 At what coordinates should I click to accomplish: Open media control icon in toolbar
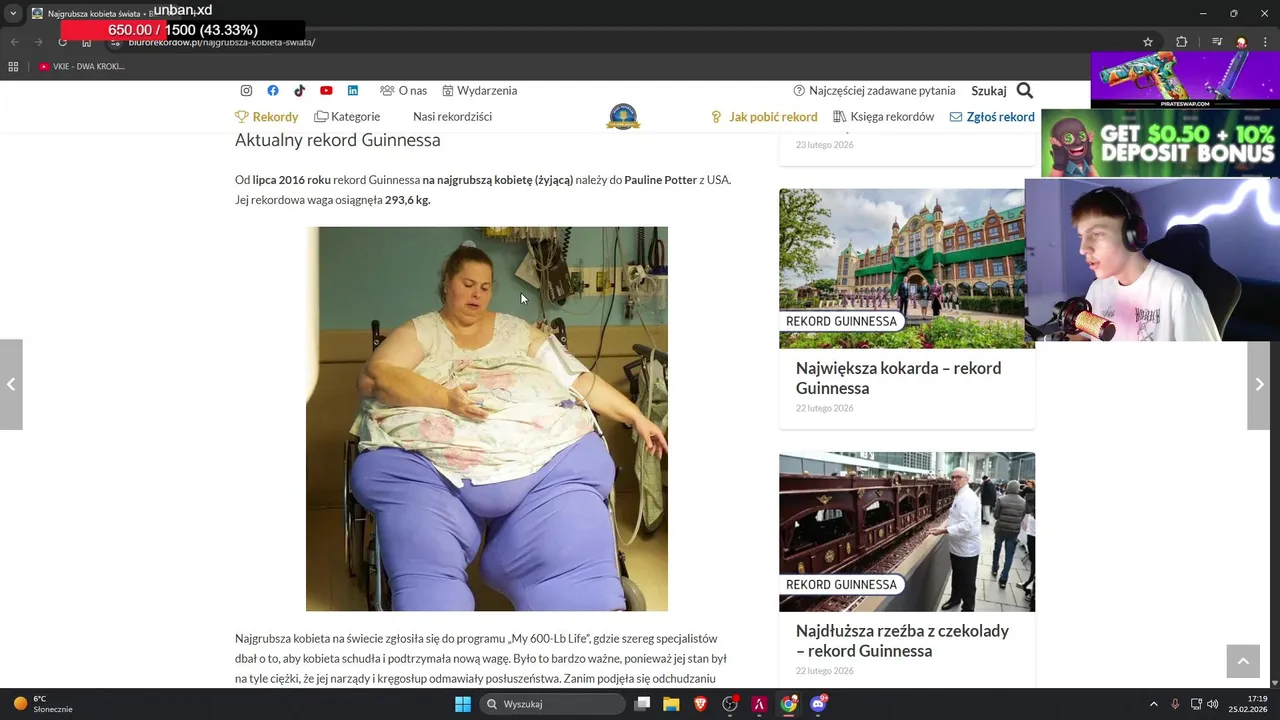point(1217,42)
